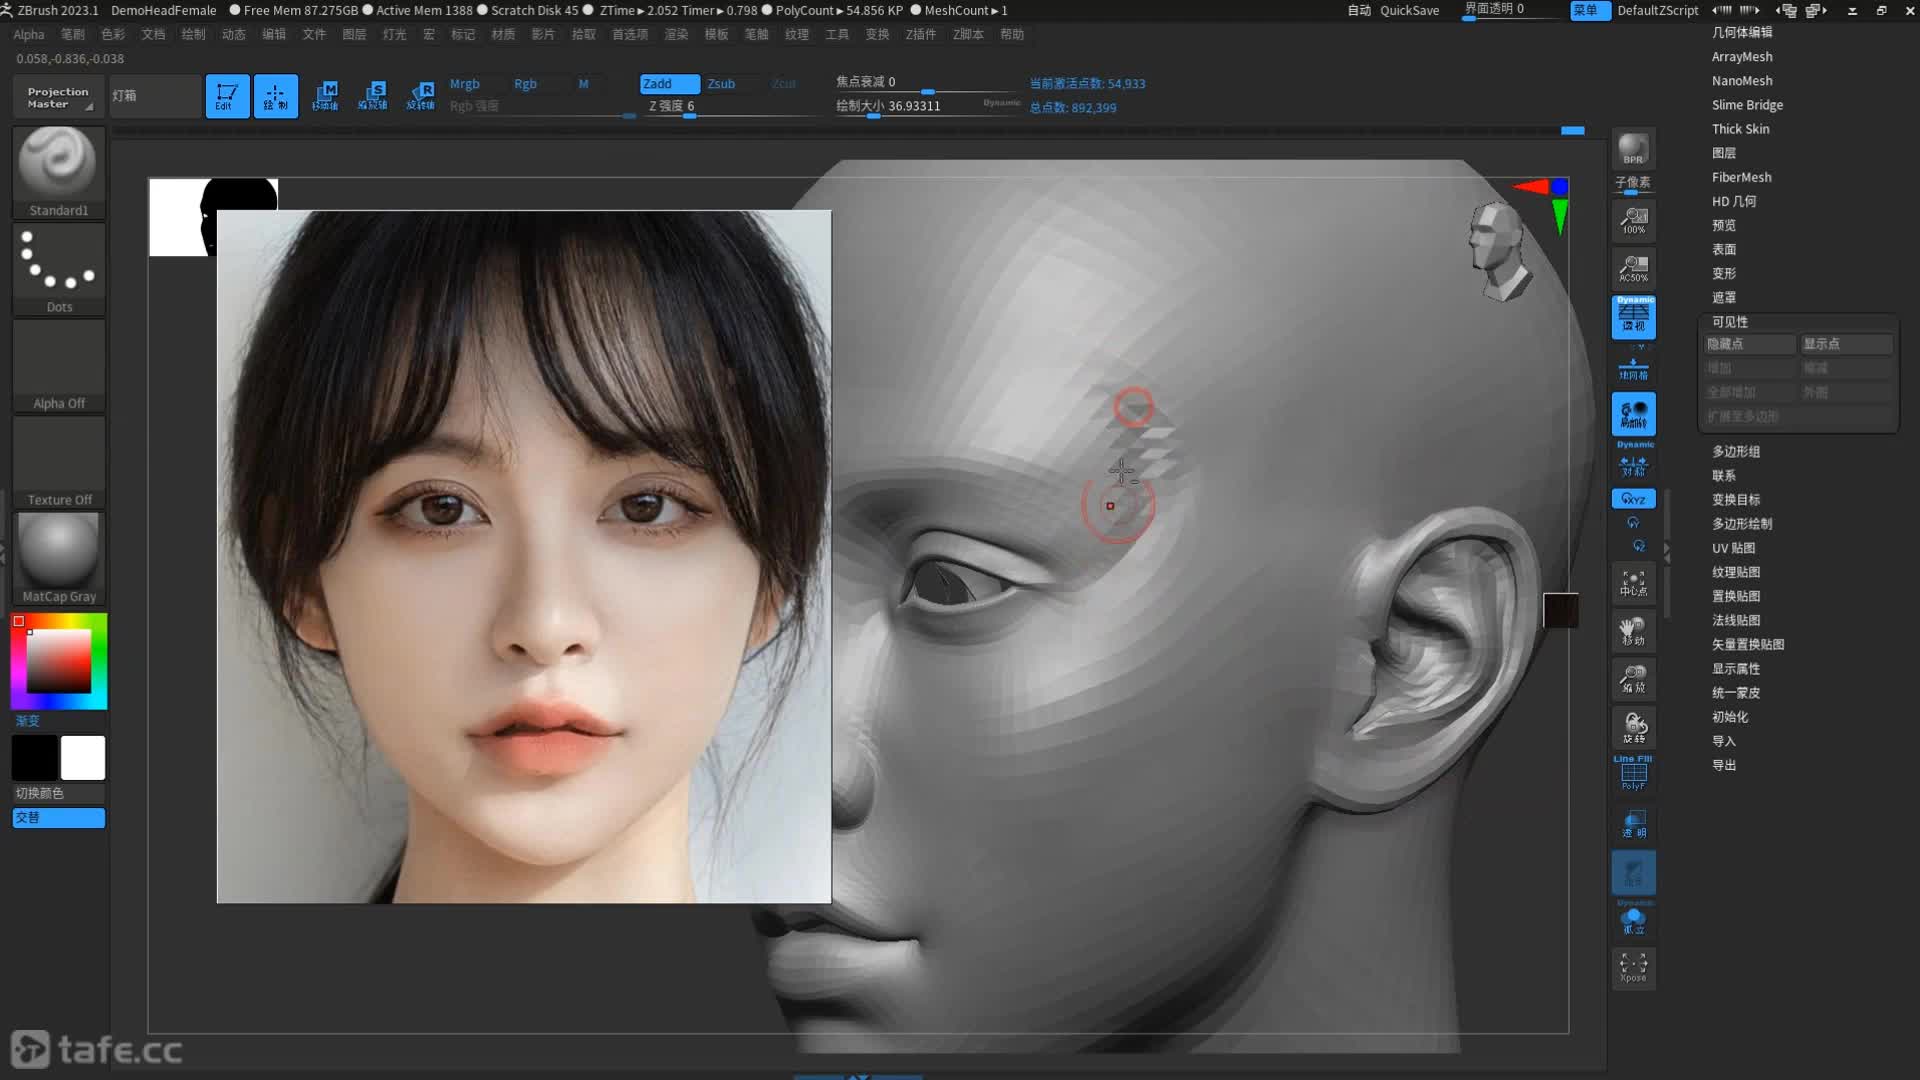Toggle transparency (透明) display
The image size is (1920, 1080).
coord(1633,824)
